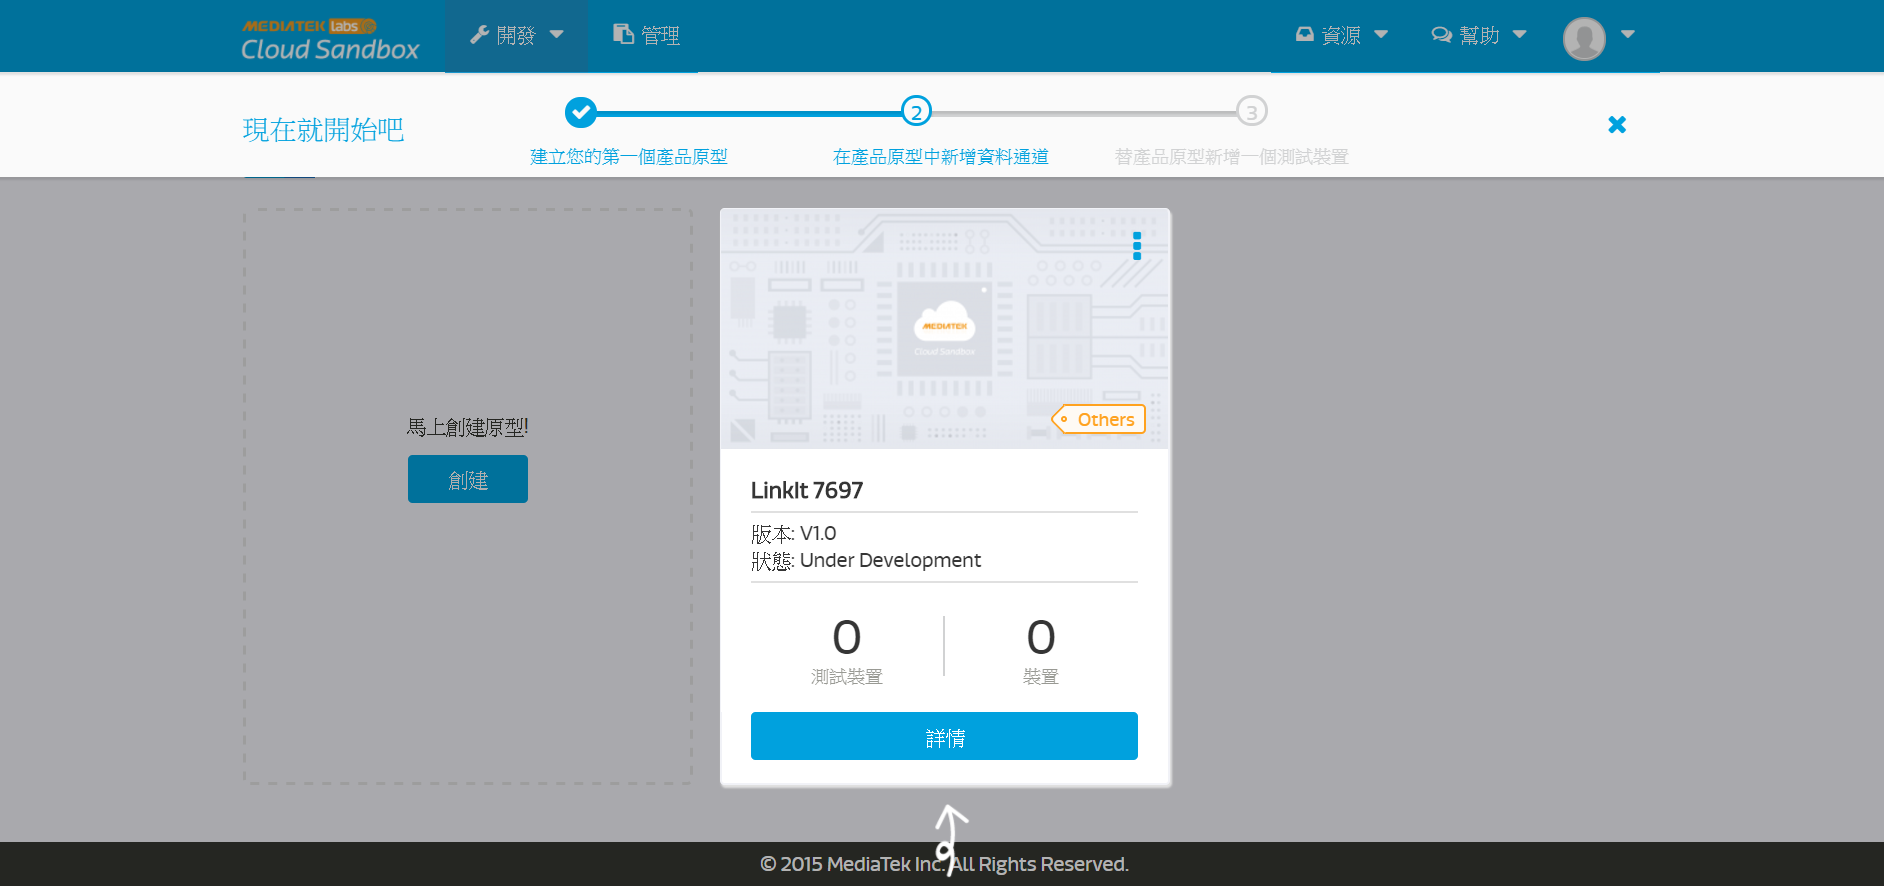Click the copyright 2015 MediaTek footer text
1884x886 pixels.
[944, 864]
